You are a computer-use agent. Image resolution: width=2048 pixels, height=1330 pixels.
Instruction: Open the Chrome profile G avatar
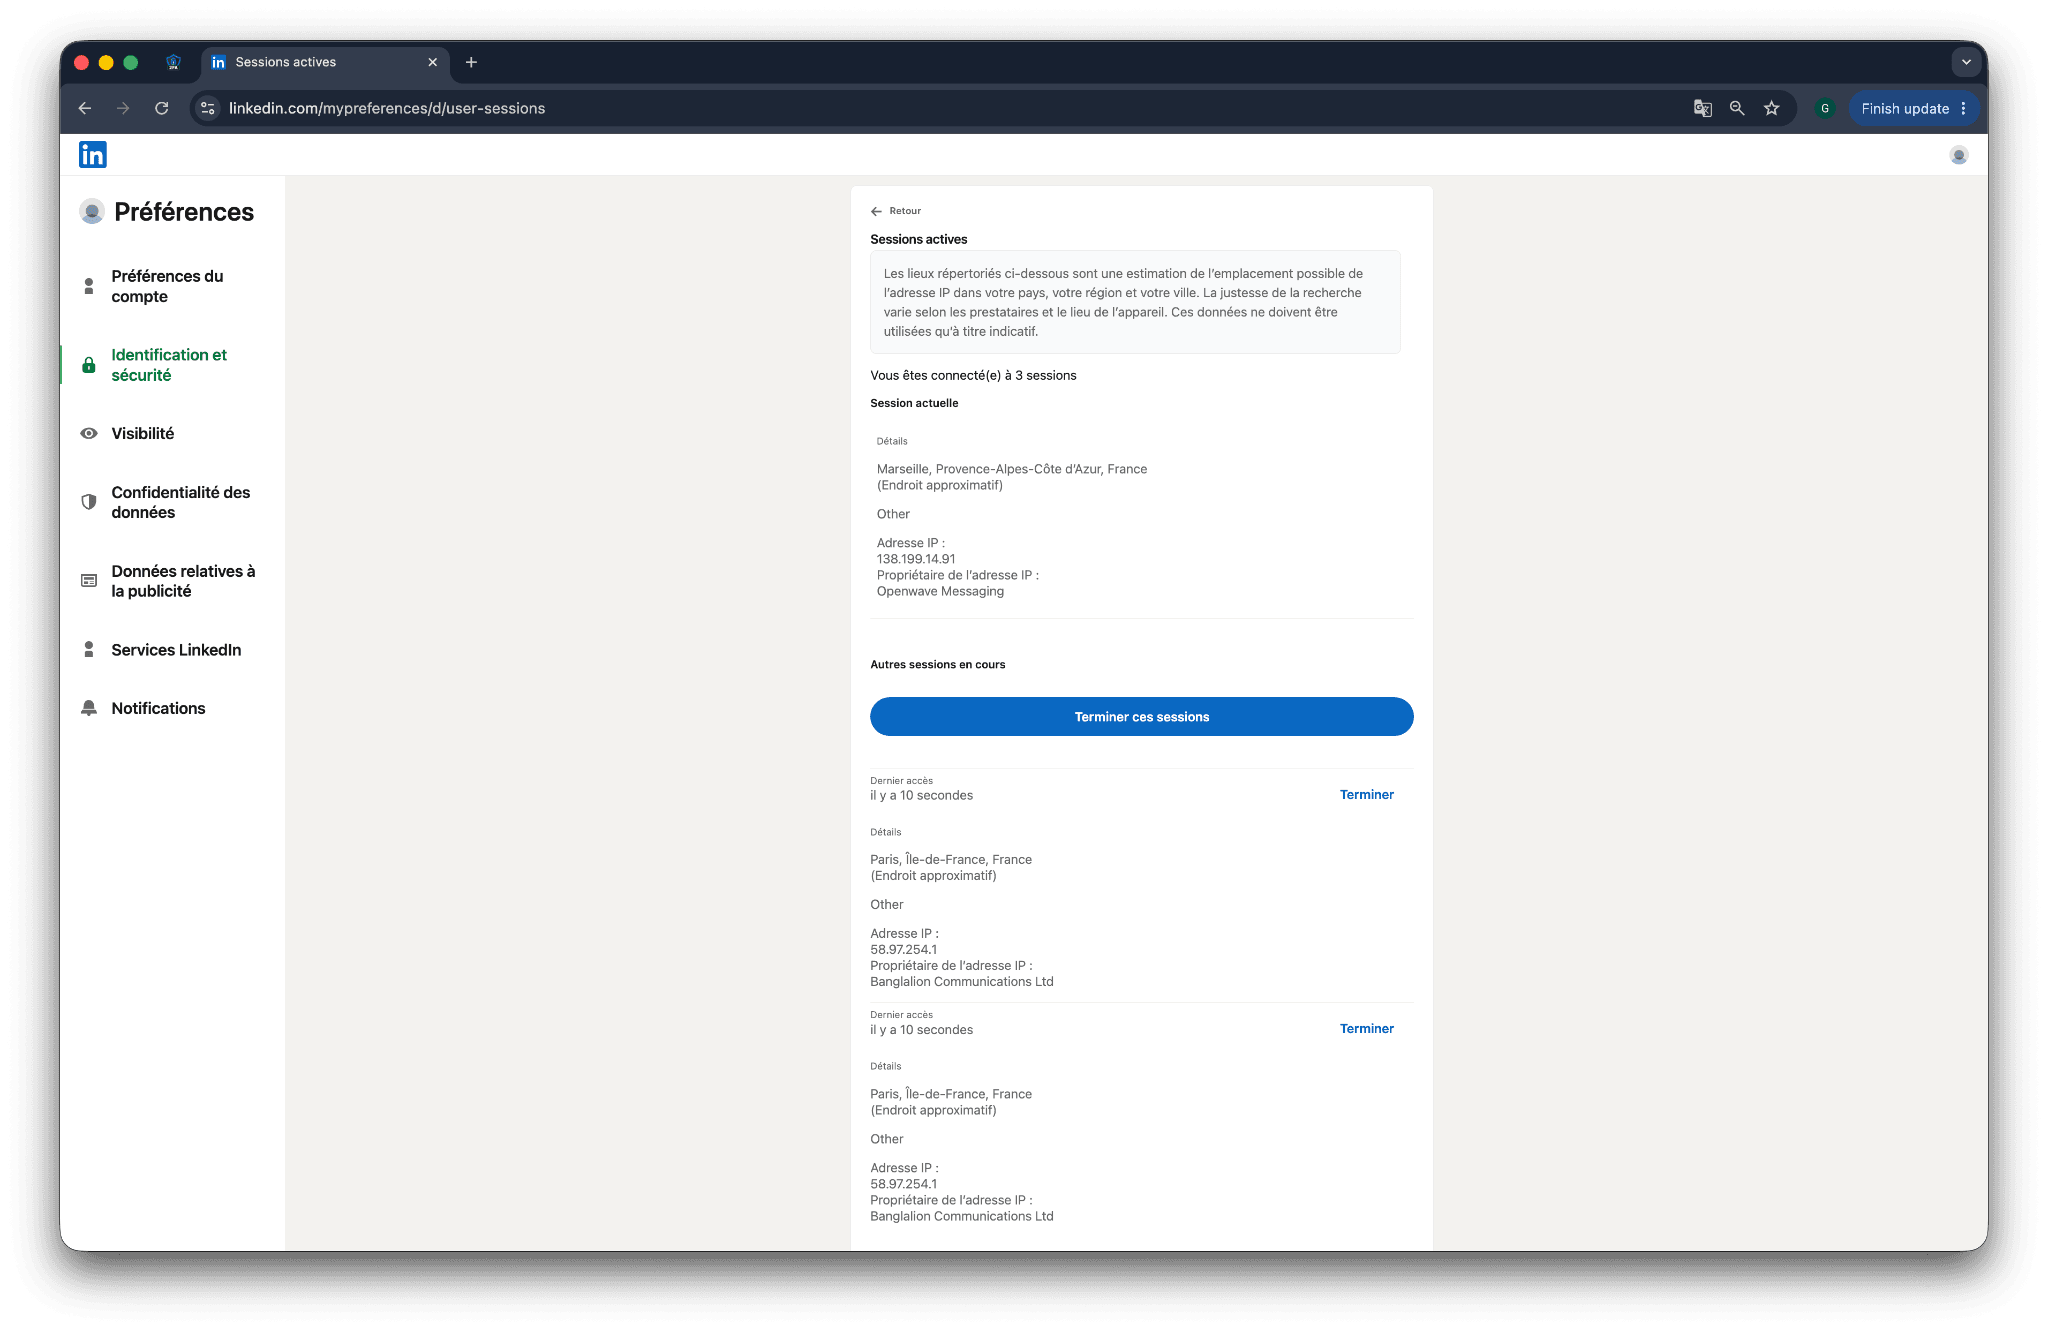(1825, 108)
